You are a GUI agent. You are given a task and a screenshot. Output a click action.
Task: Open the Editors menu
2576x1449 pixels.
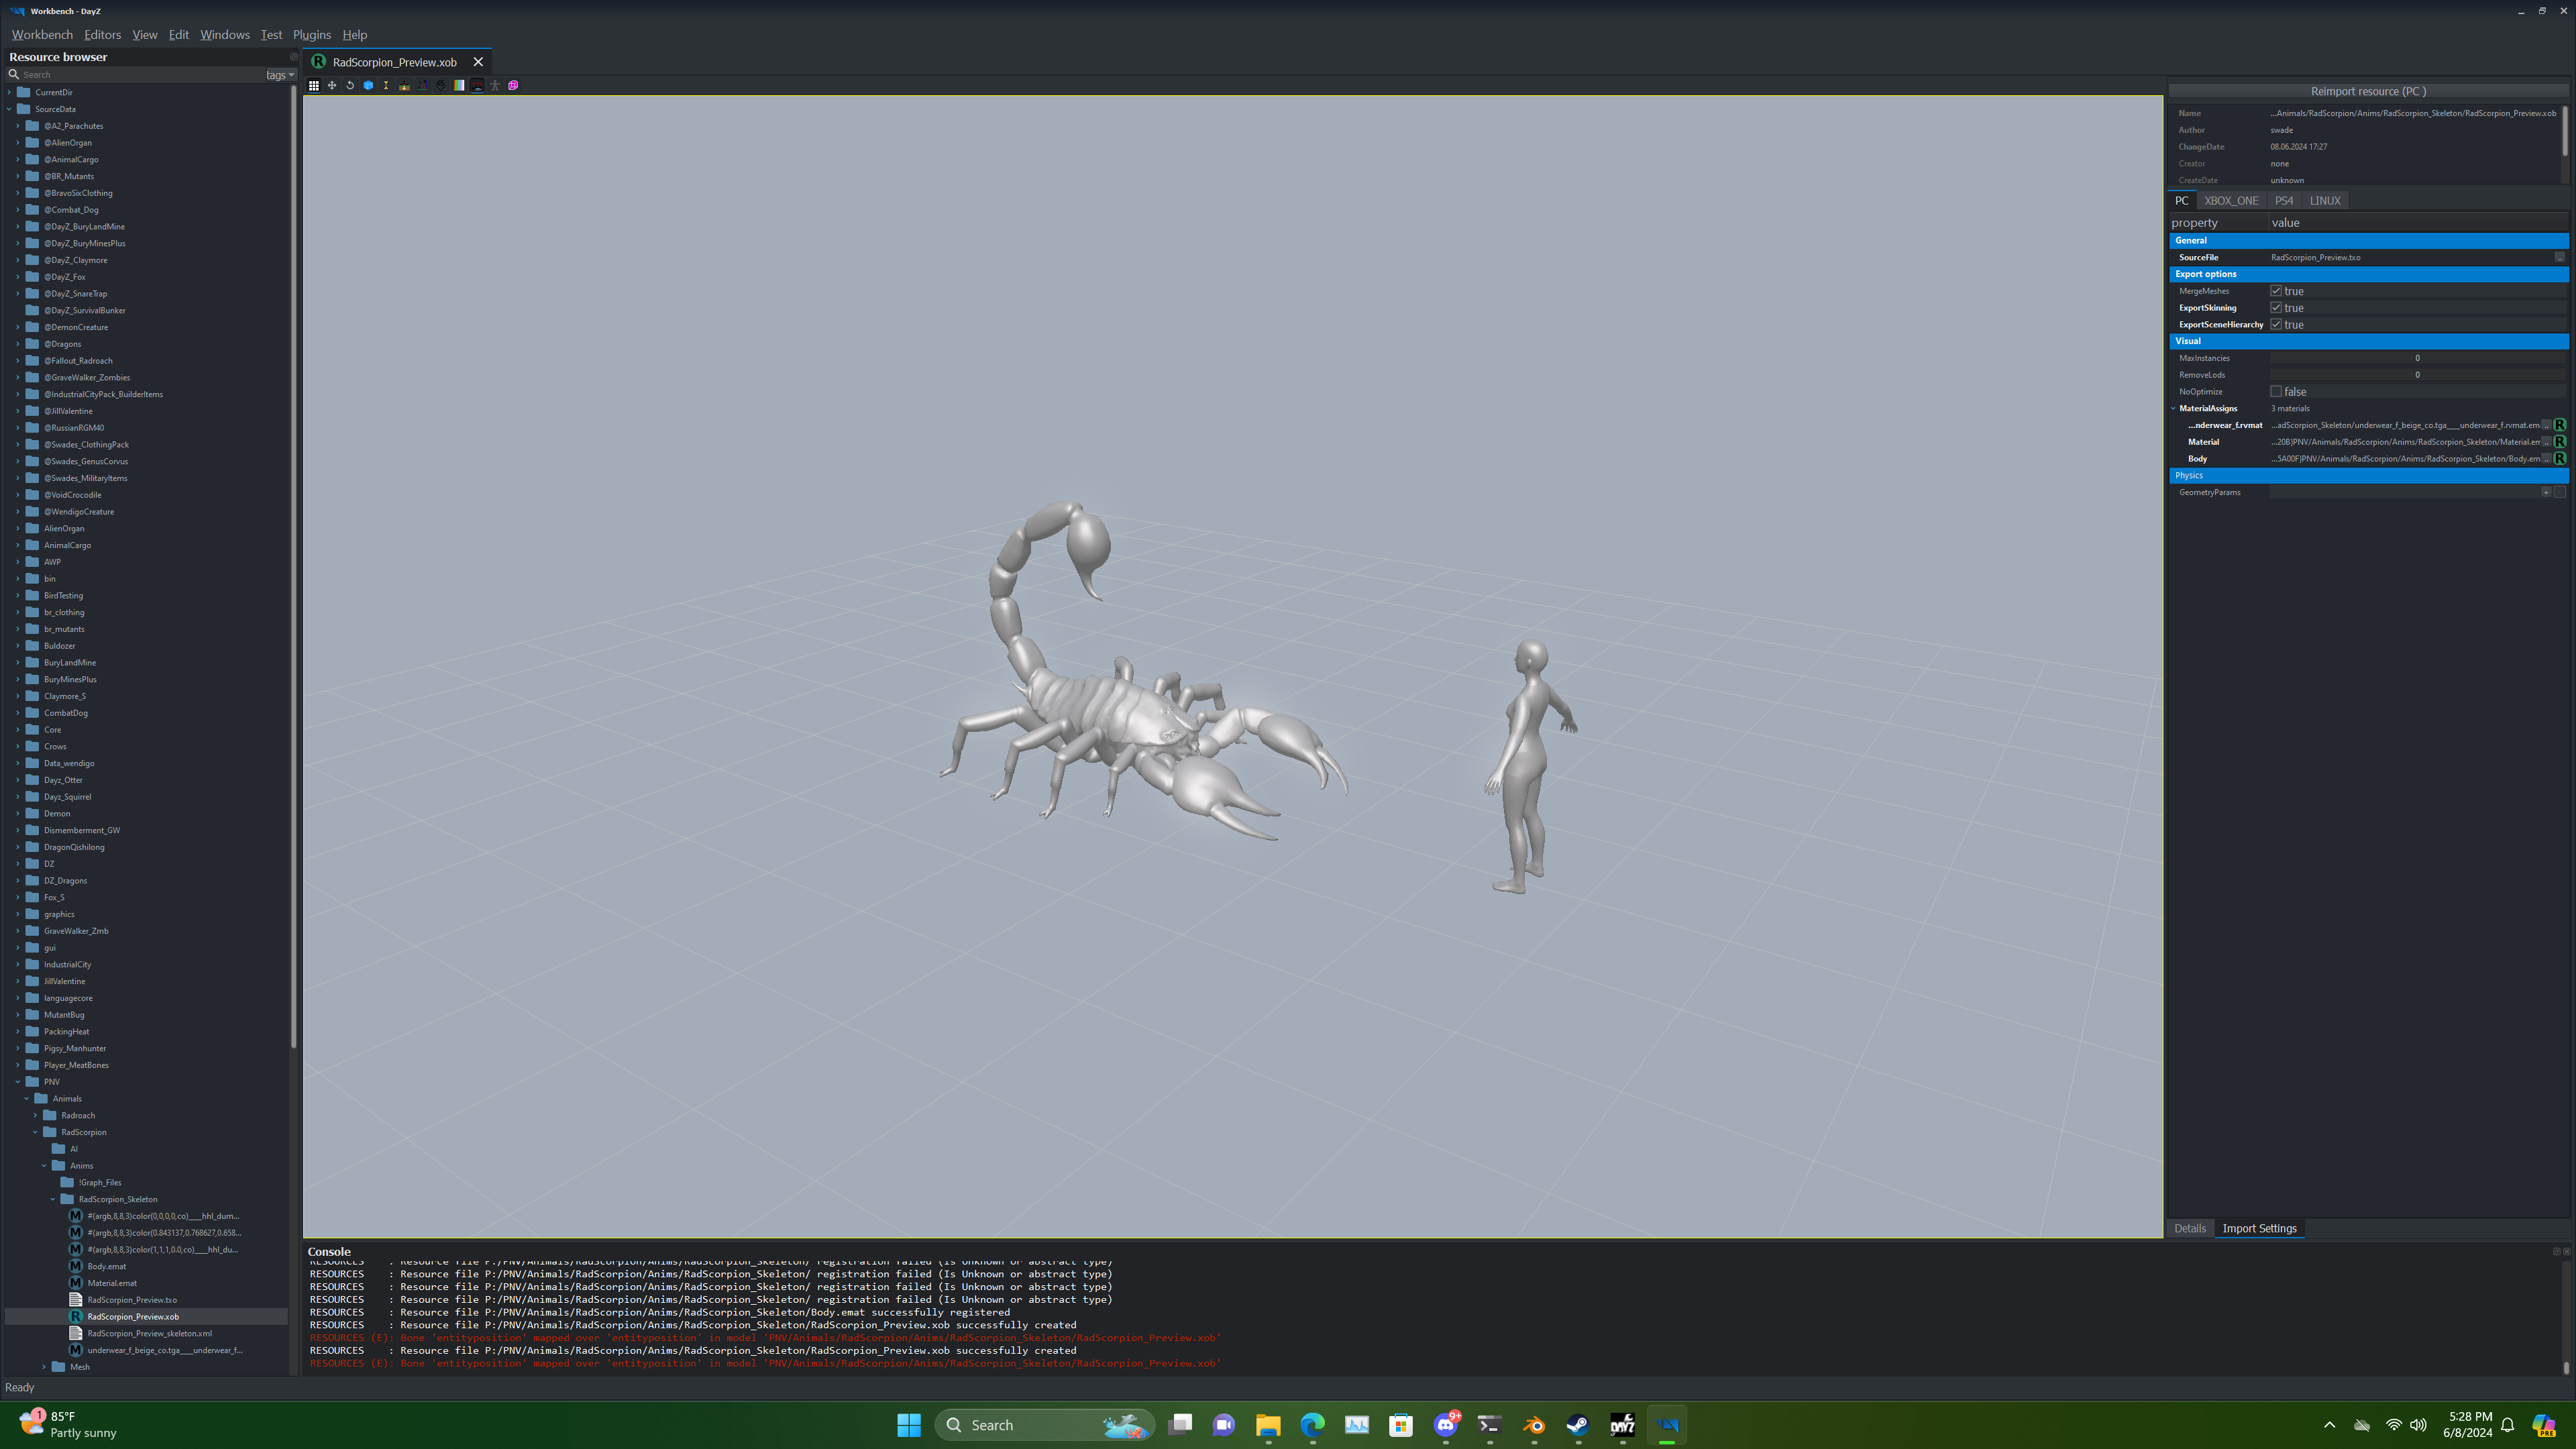[102, 34]
